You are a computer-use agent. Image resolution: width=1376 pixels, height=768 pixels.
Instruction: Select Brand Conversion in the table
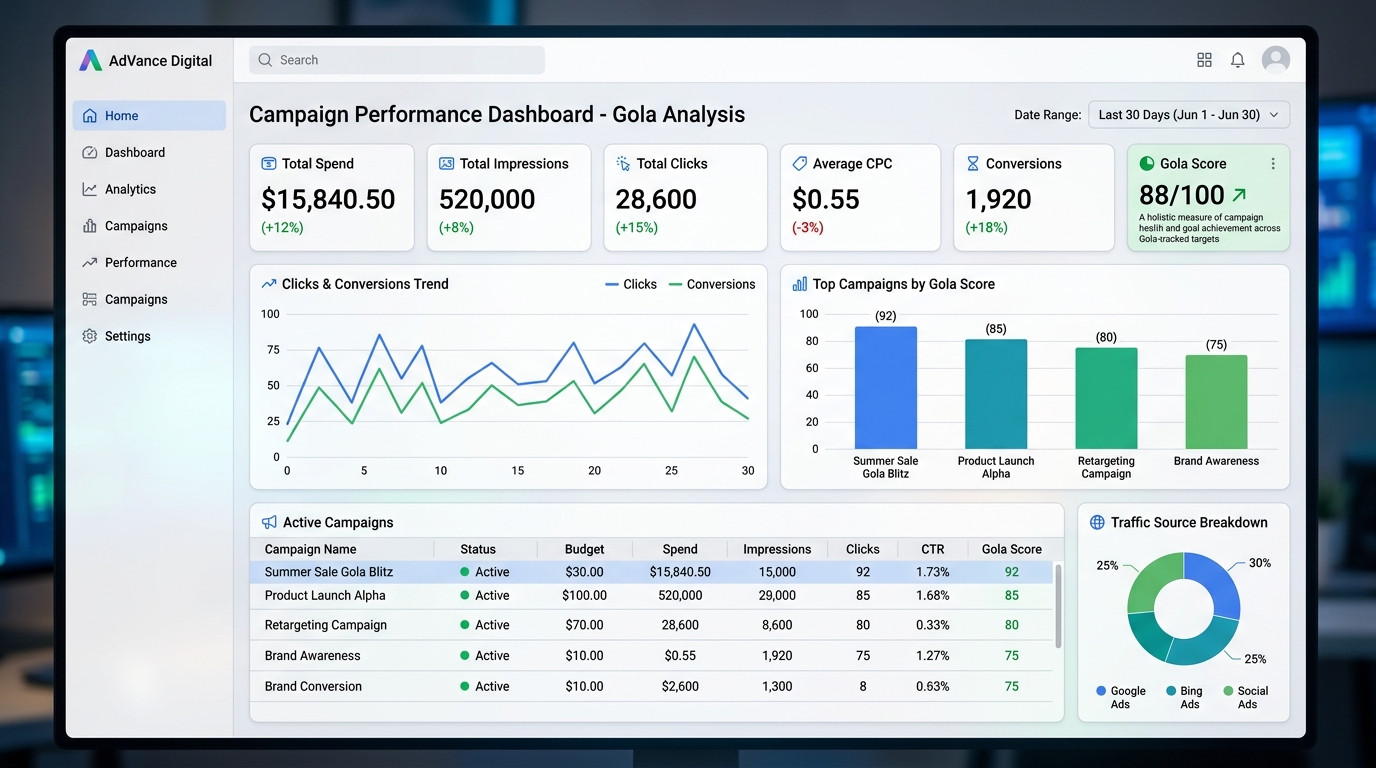314,687
